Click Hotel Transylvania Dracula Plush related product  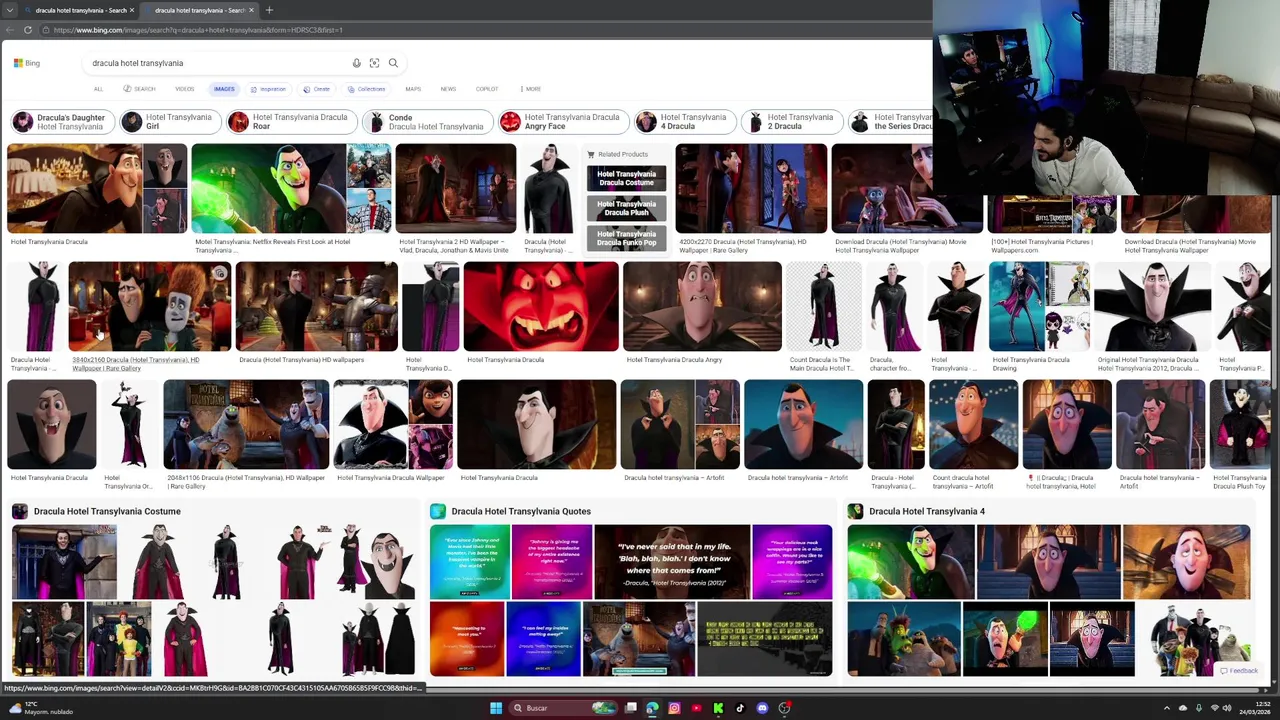626,208
